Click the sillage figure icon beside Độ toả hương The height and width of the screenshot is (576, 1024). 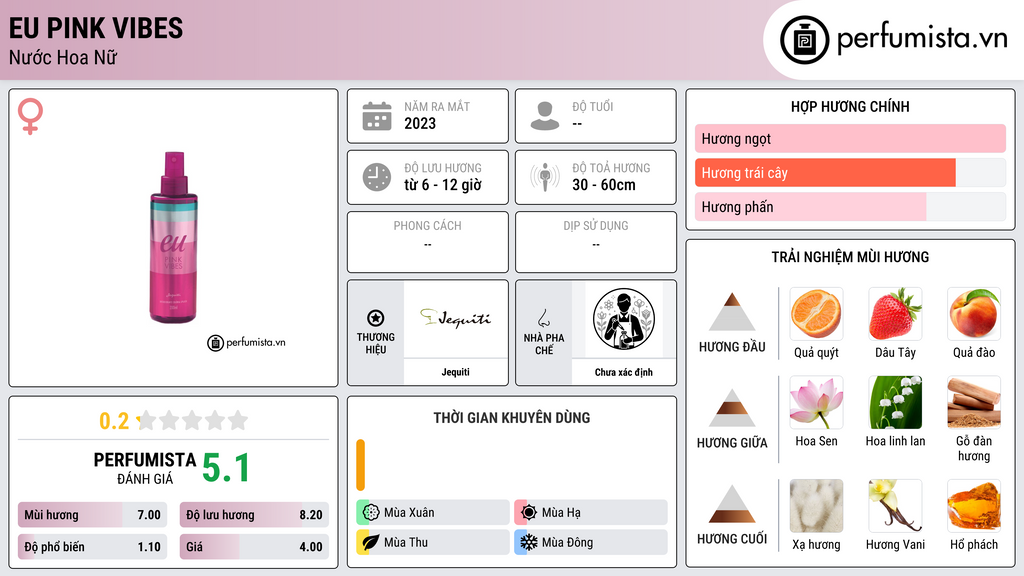pos(545,177)
